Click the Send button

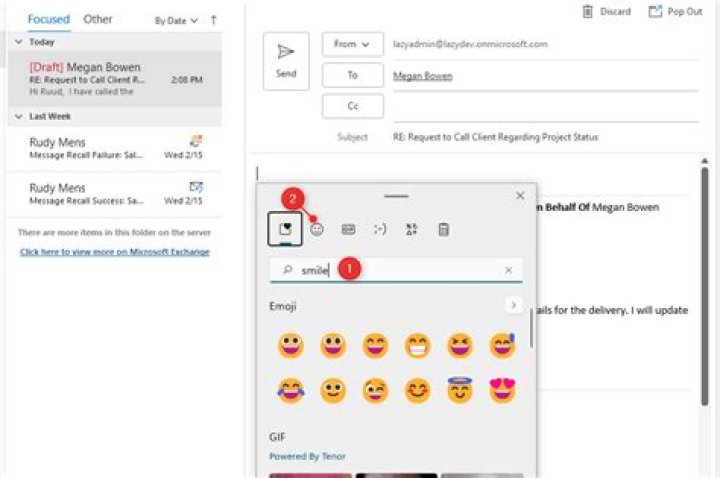pyautogui.click(x=286, y=61)
